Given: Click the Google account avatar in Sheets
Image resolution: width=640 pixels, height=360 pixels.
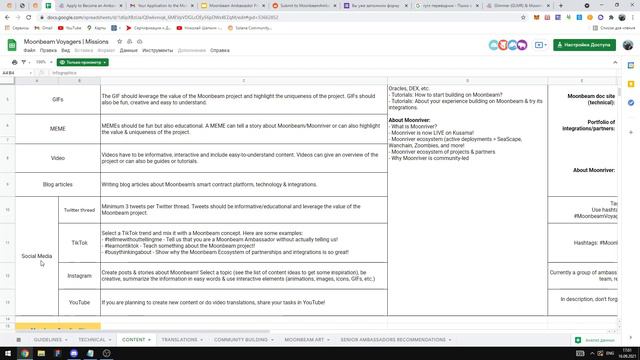Looking at the screenshot, I should (x=628, y=45).
